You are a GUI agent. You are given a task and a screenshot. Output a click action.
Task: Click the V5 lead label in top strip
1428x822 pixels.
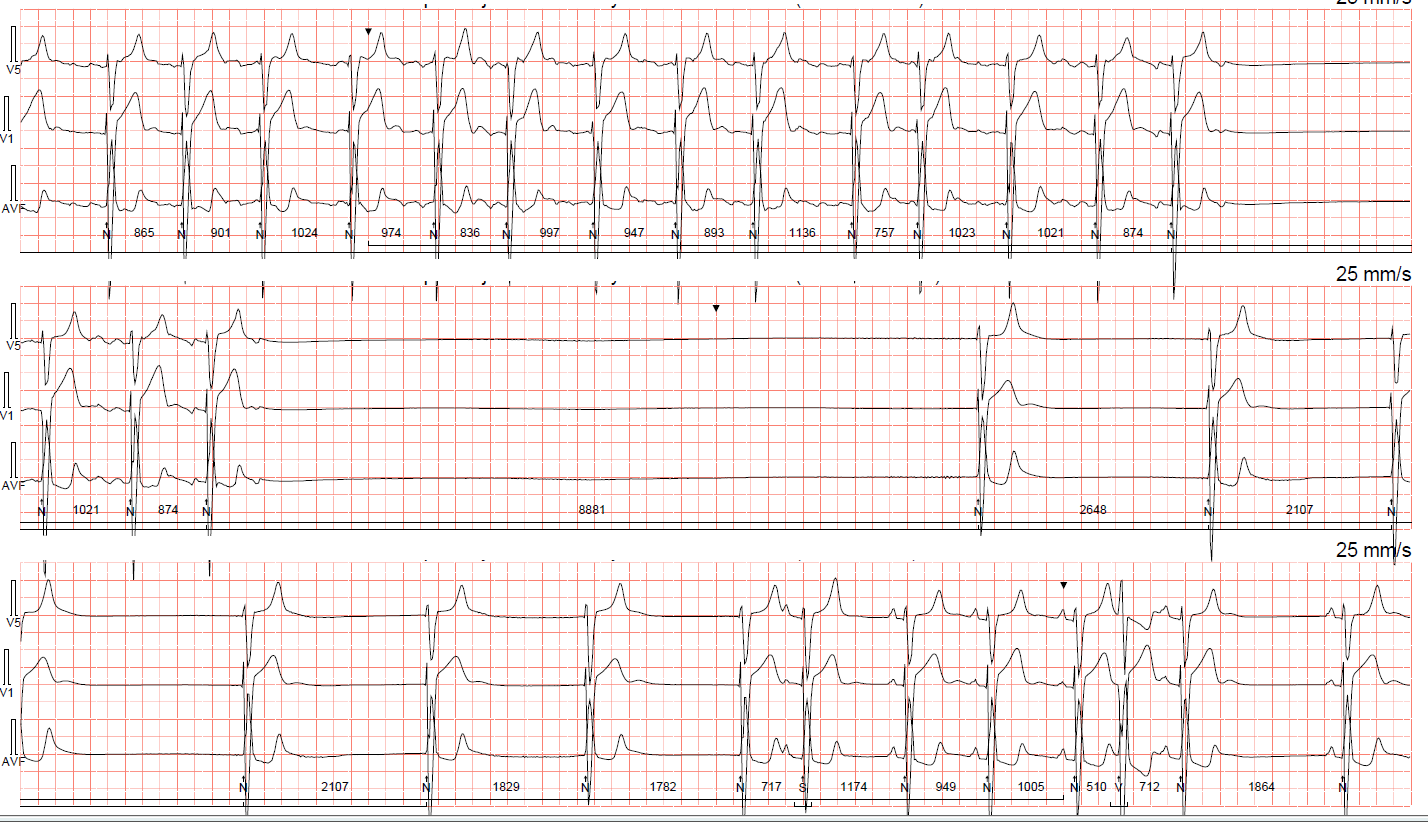click(14, 69)
